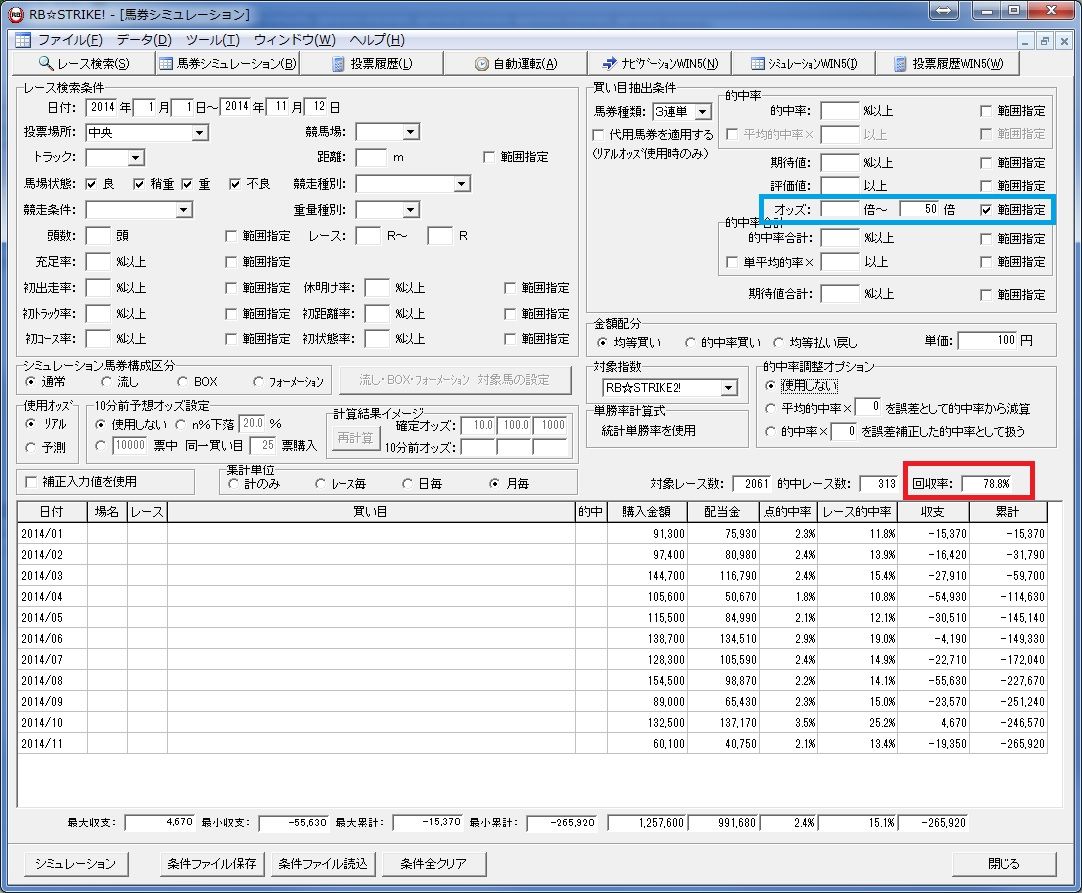
Task: Click the 期待値 %以上 input field
Action: pos(839,163)
